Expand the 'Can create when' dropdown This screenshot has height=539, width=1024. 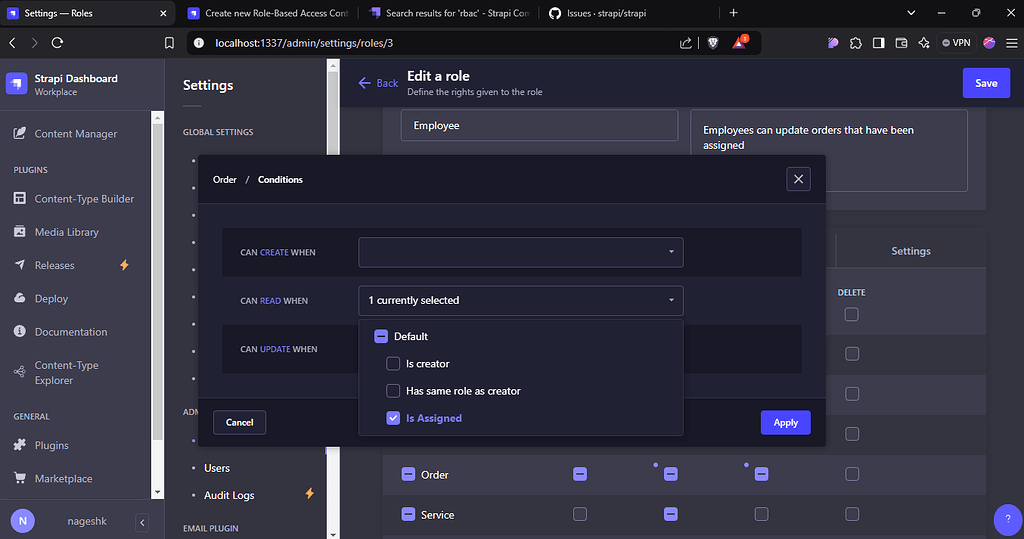(x=520, y=252)
